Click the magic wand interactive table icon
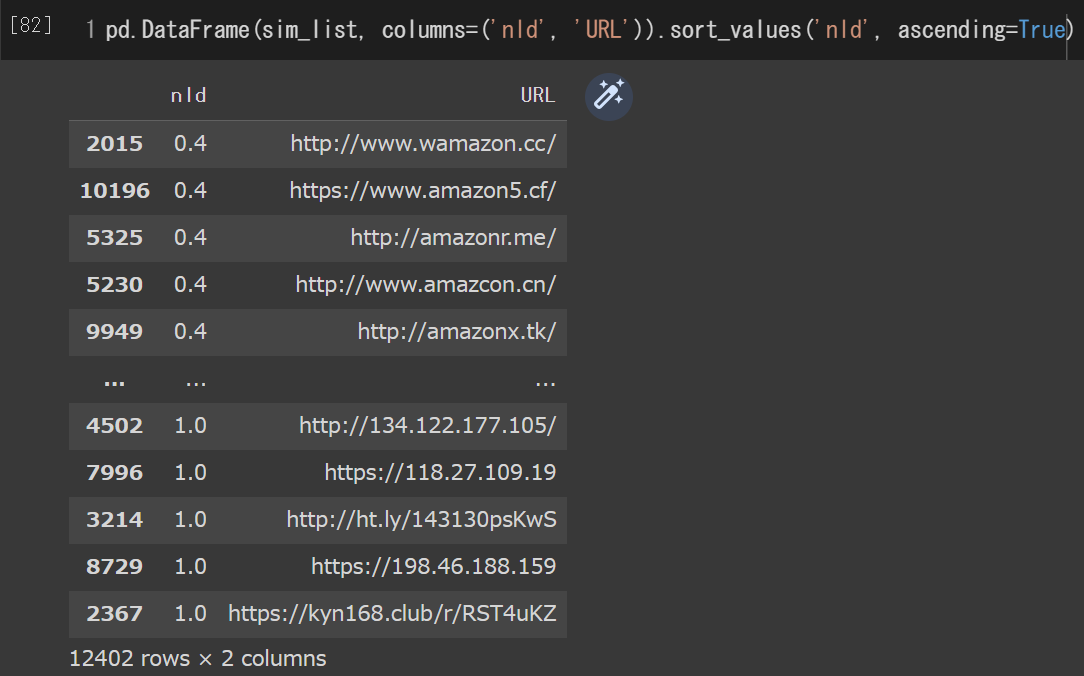Screen dimensions: 1084x676 (x=609, y=96)
